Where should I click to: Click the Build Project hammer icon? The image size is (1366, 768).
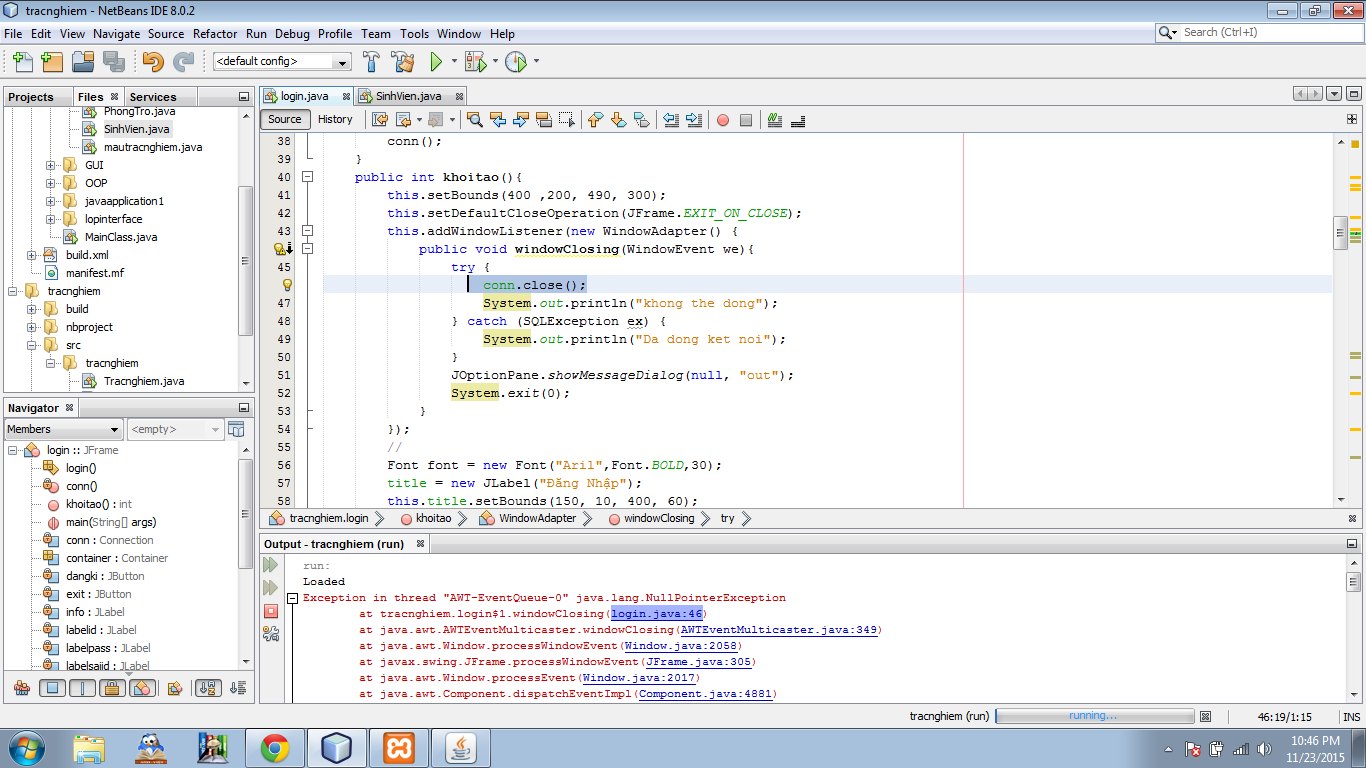tap(371, 62)
